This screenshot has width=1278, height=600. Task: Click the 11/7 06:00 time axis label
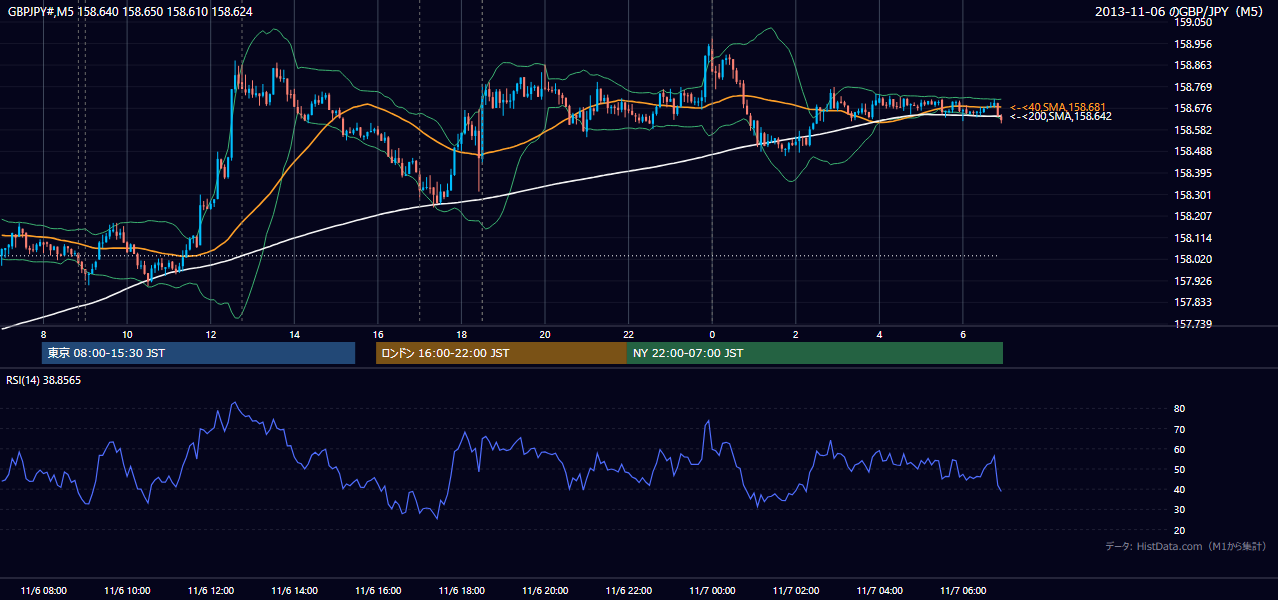[962, 591]
